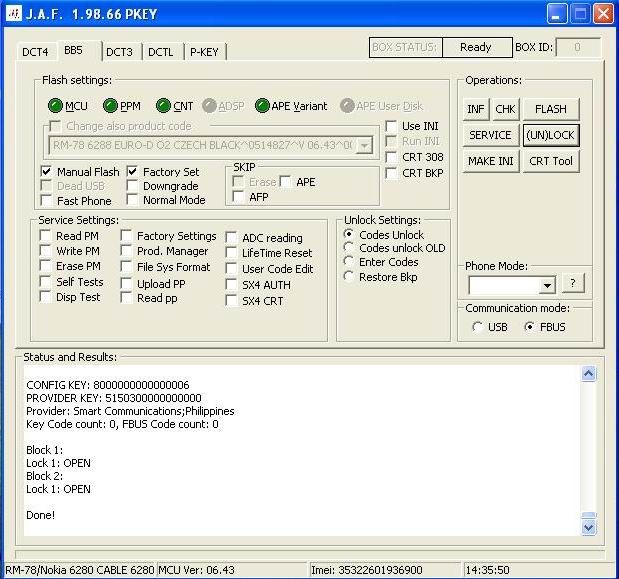
Task: Select the Restore Bkp unlock option
Action: tap(349, 277)
